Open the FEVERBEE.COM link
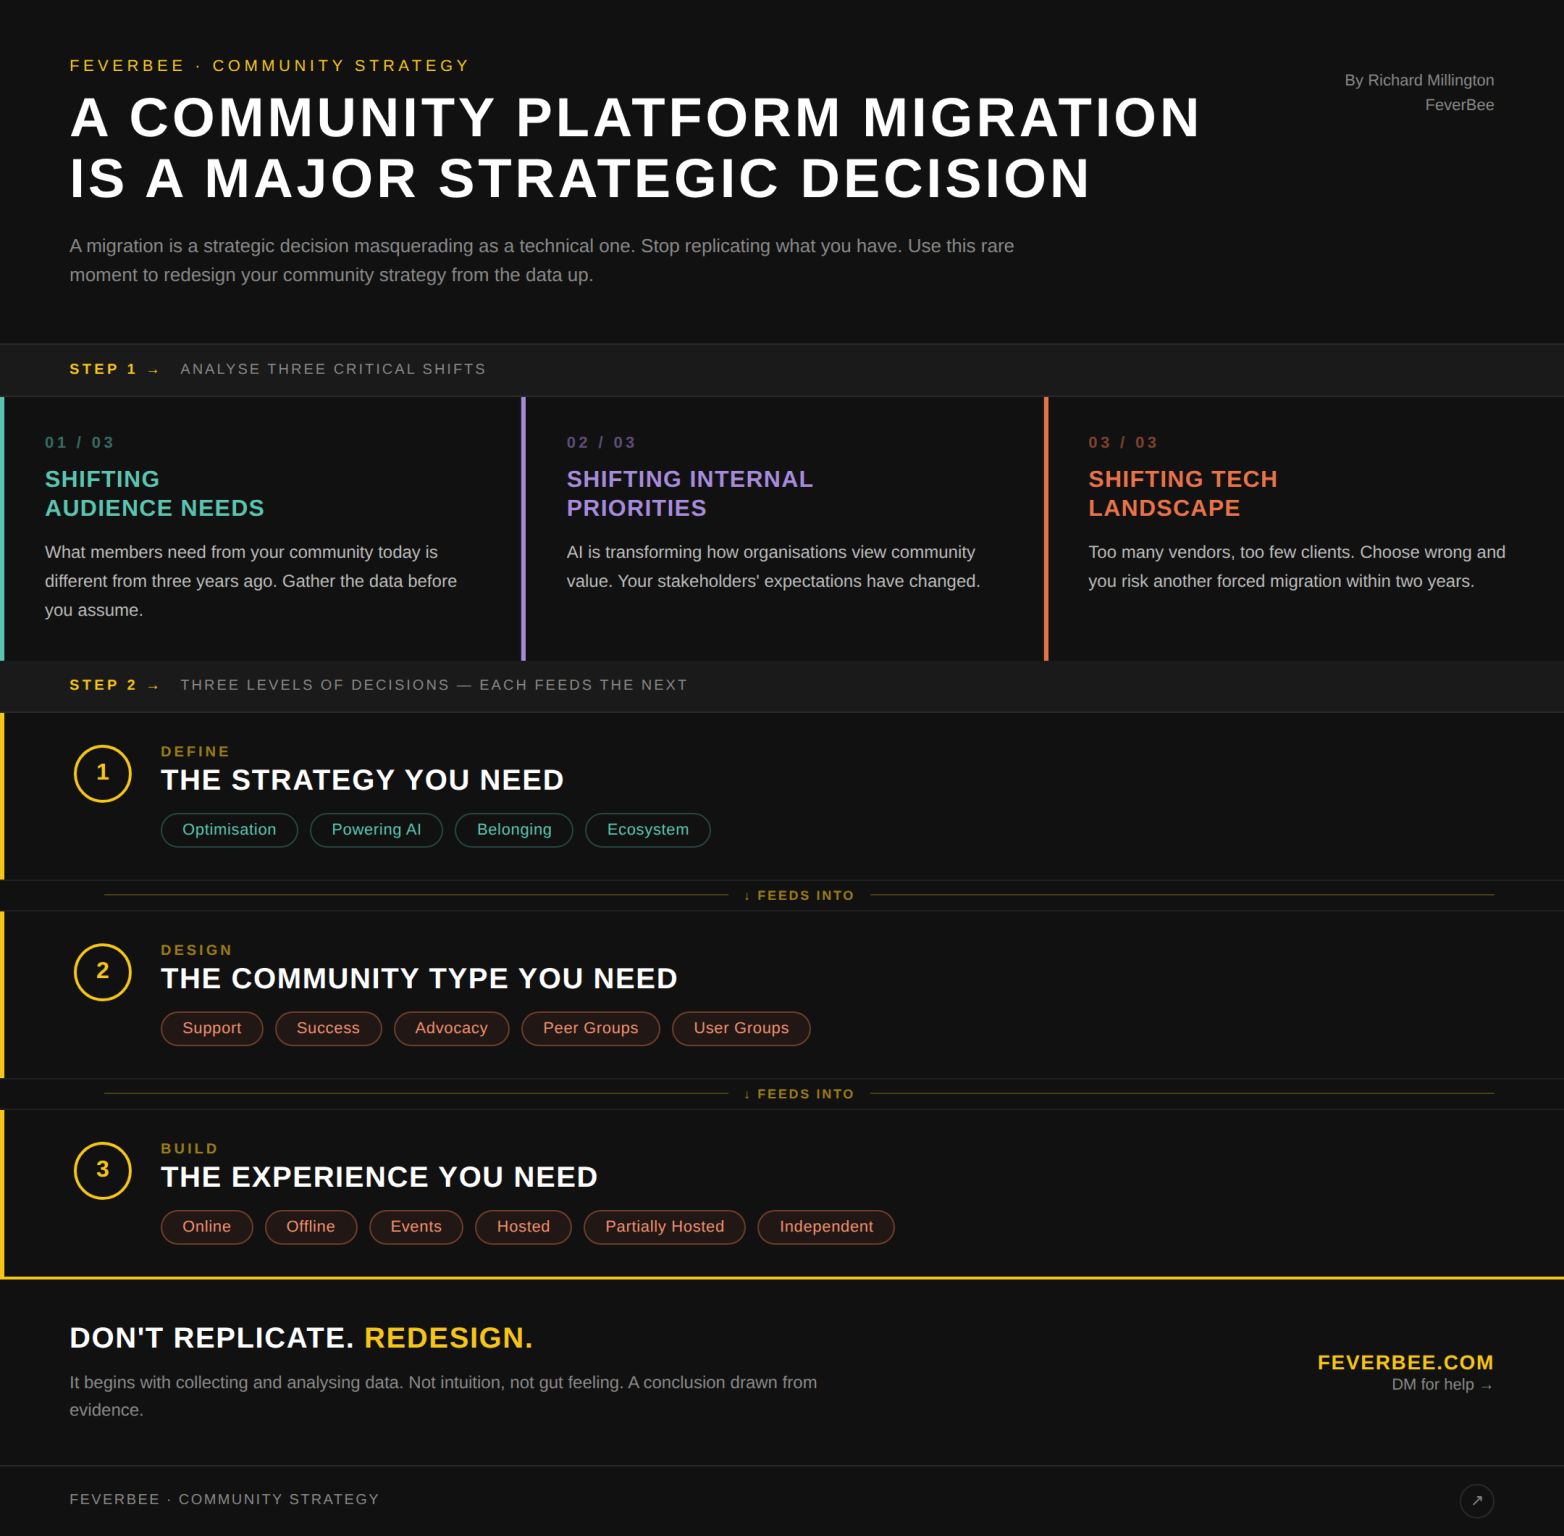This screenshot has height=1536, width=1564. click(1404, 1362)
